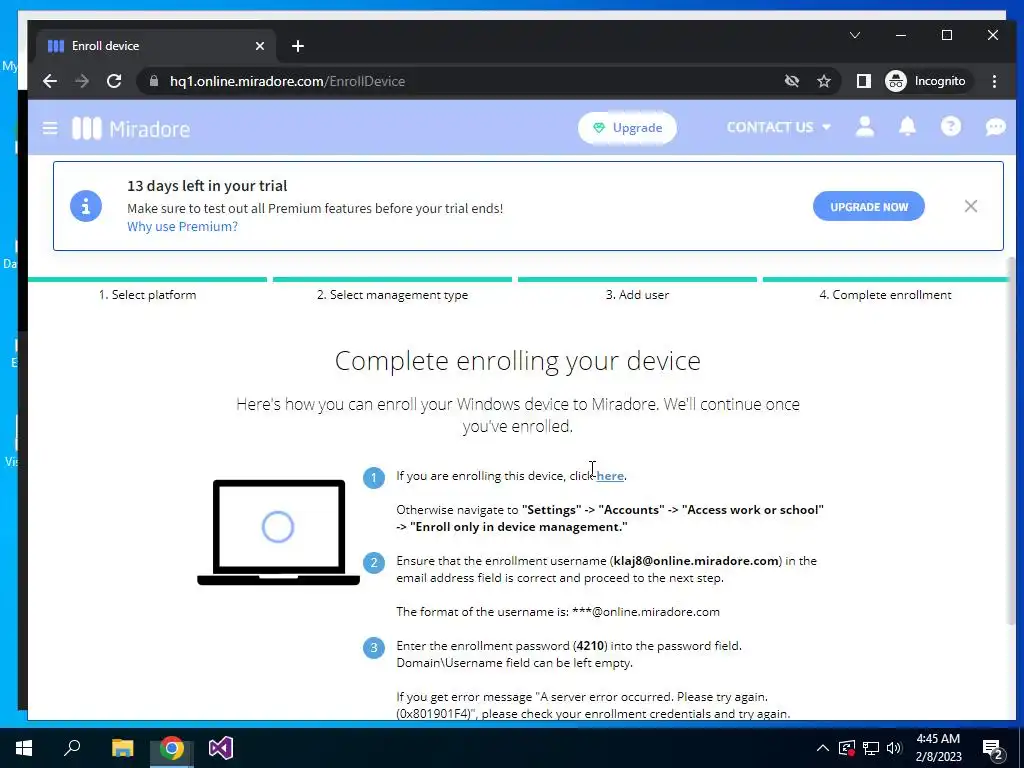
Task: Click the enrollment username klaj8@online.miradore.com
Action: tap(696, 561)
